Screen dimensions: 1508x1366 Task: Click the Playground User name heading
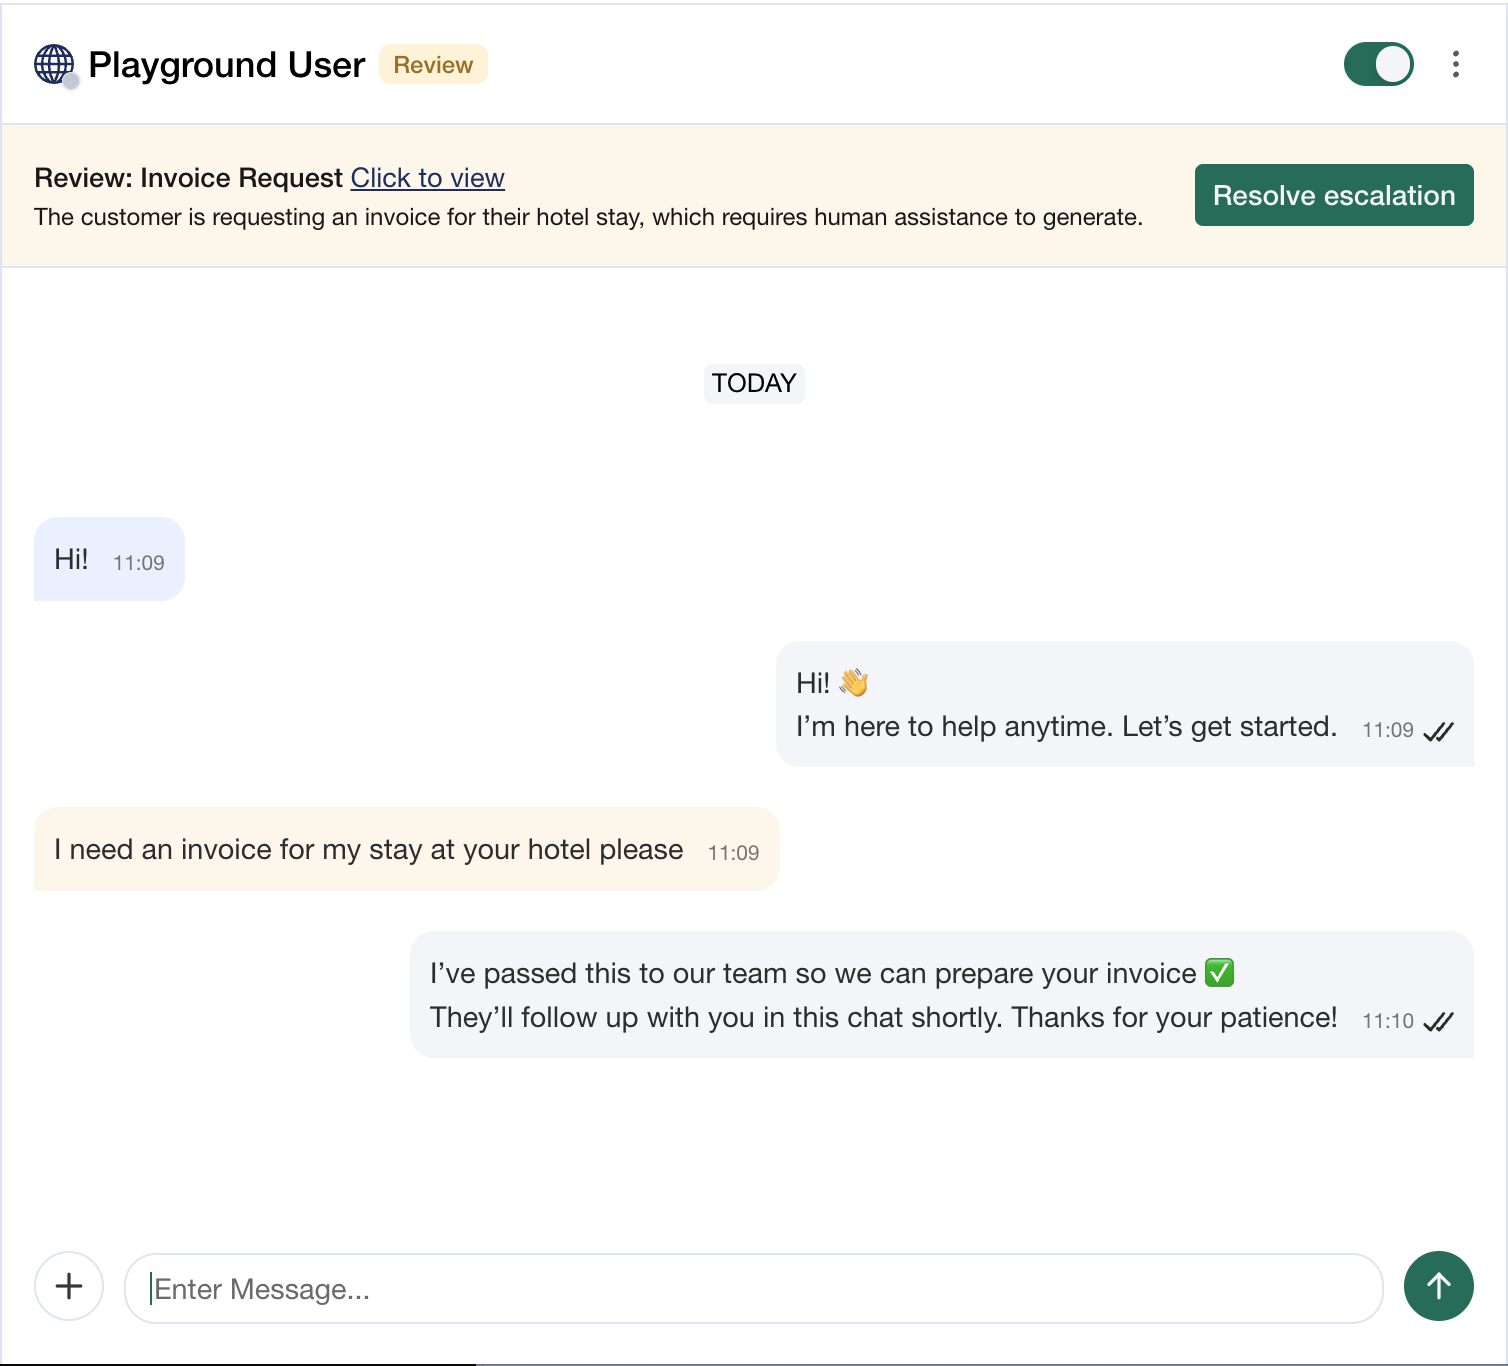(x=226, y=65)
